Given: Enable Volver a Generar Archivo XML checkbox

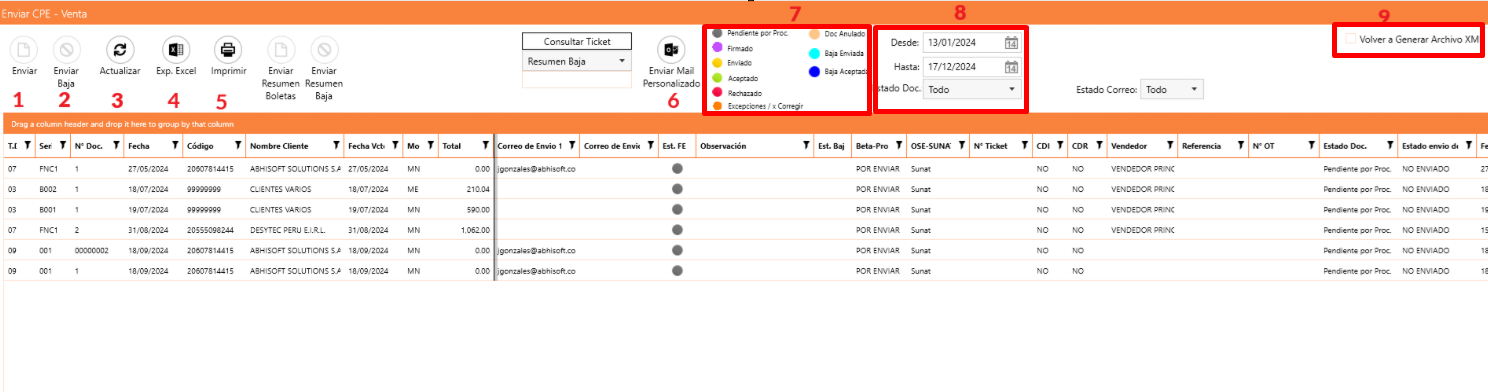Looking at the screenshot, I should coord(1351,40).
